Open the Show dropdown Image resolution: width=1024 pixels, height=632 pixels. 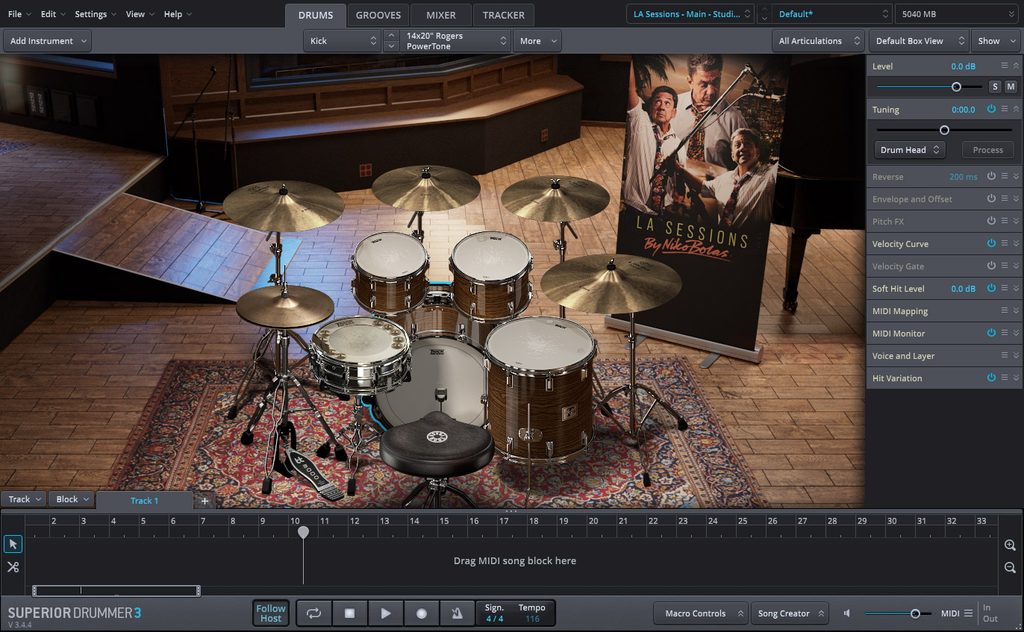pos(996,40)
